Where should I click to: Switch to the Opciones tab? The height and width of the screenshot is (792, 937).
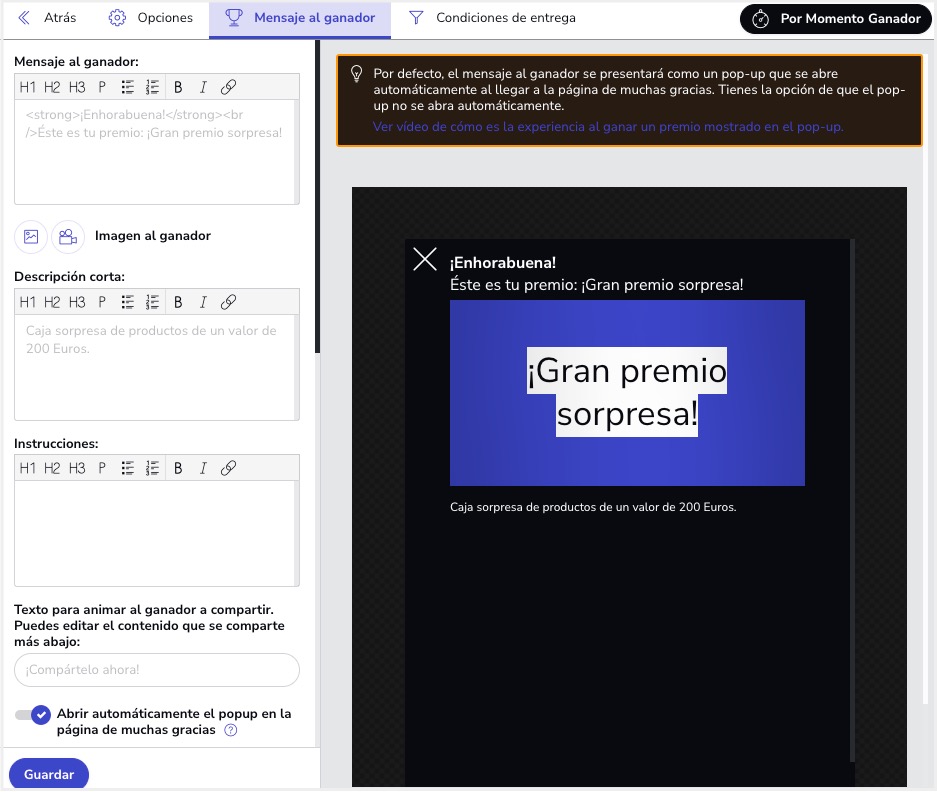pos(150,18)
